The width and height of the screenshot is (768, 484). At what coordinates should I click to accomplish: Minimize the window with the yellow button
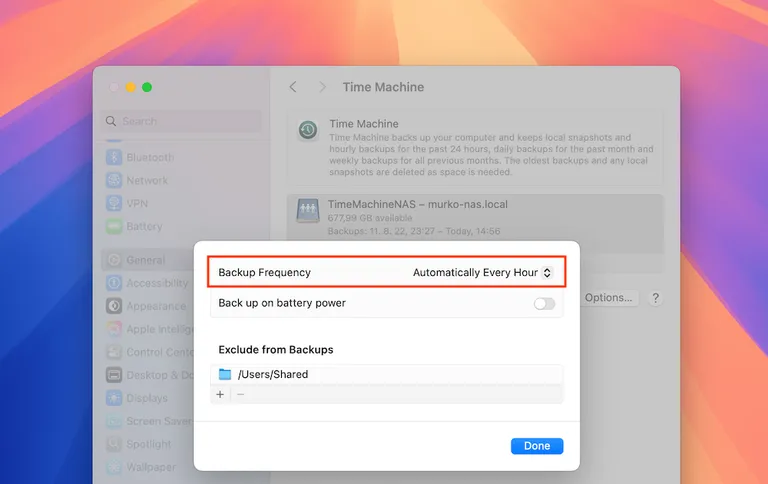click(130, 87)
